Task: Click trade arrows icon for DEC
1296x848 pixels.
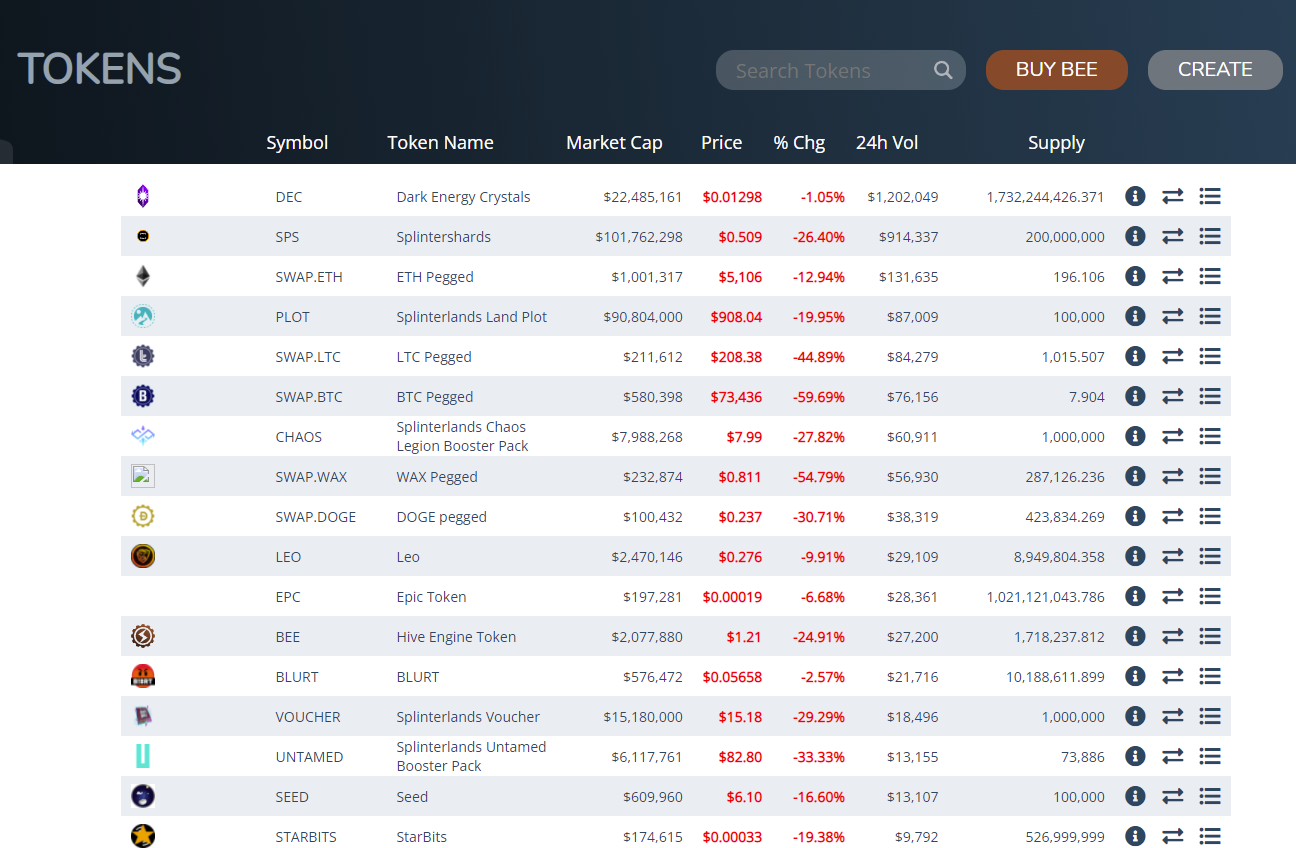Action: click(1173, 196)
